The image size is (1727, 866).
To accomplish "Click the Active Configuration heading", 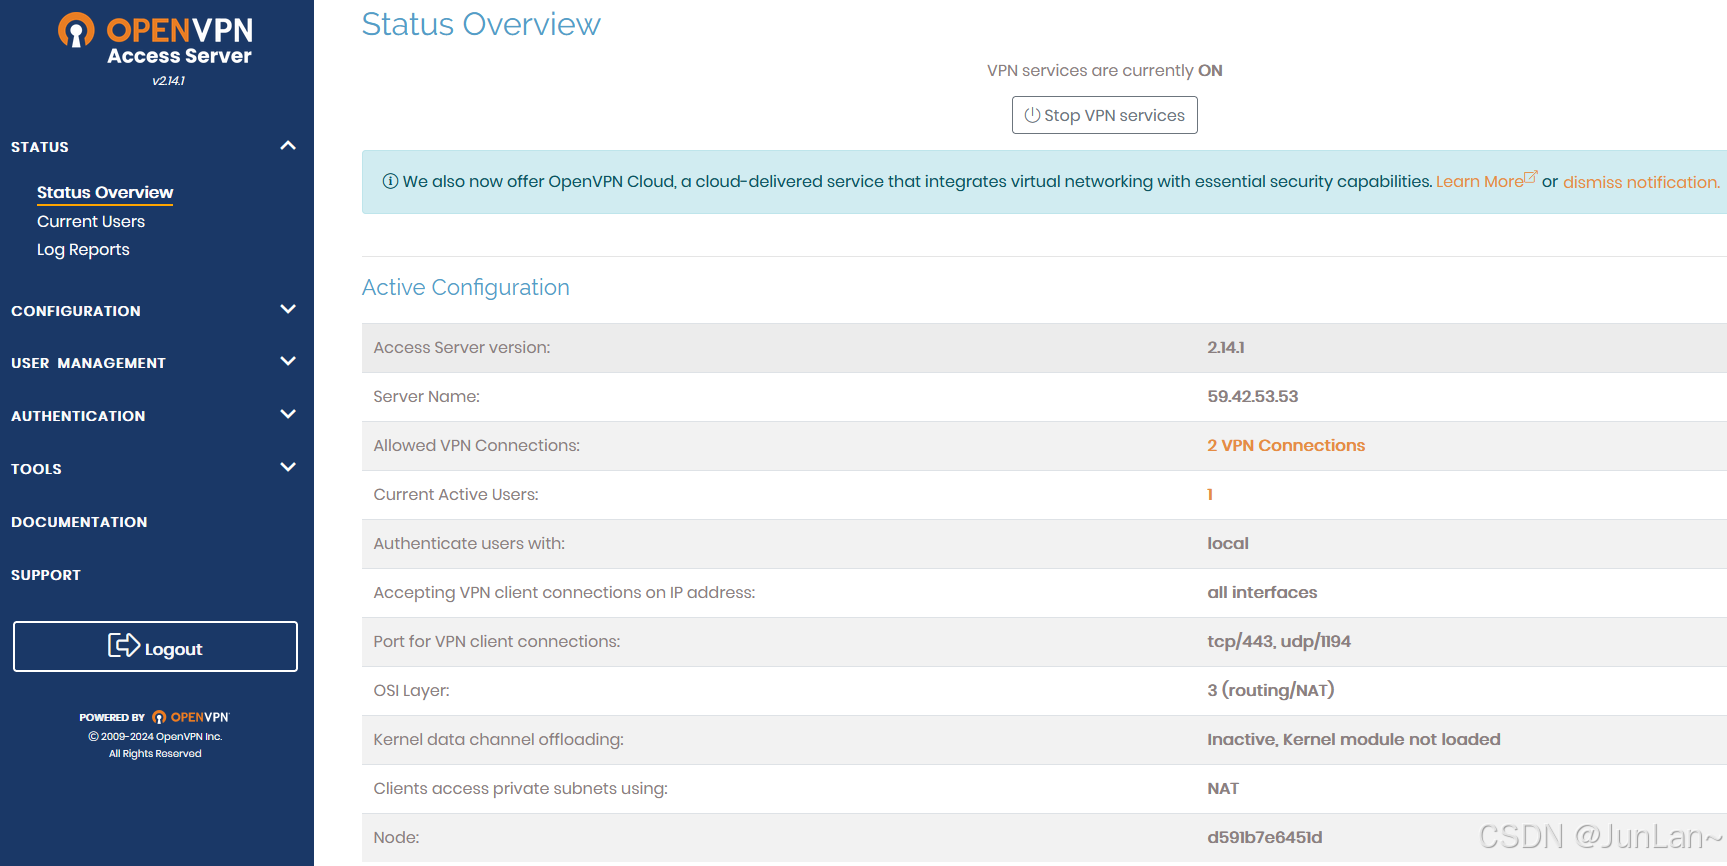I will click(x=466, y=287).
